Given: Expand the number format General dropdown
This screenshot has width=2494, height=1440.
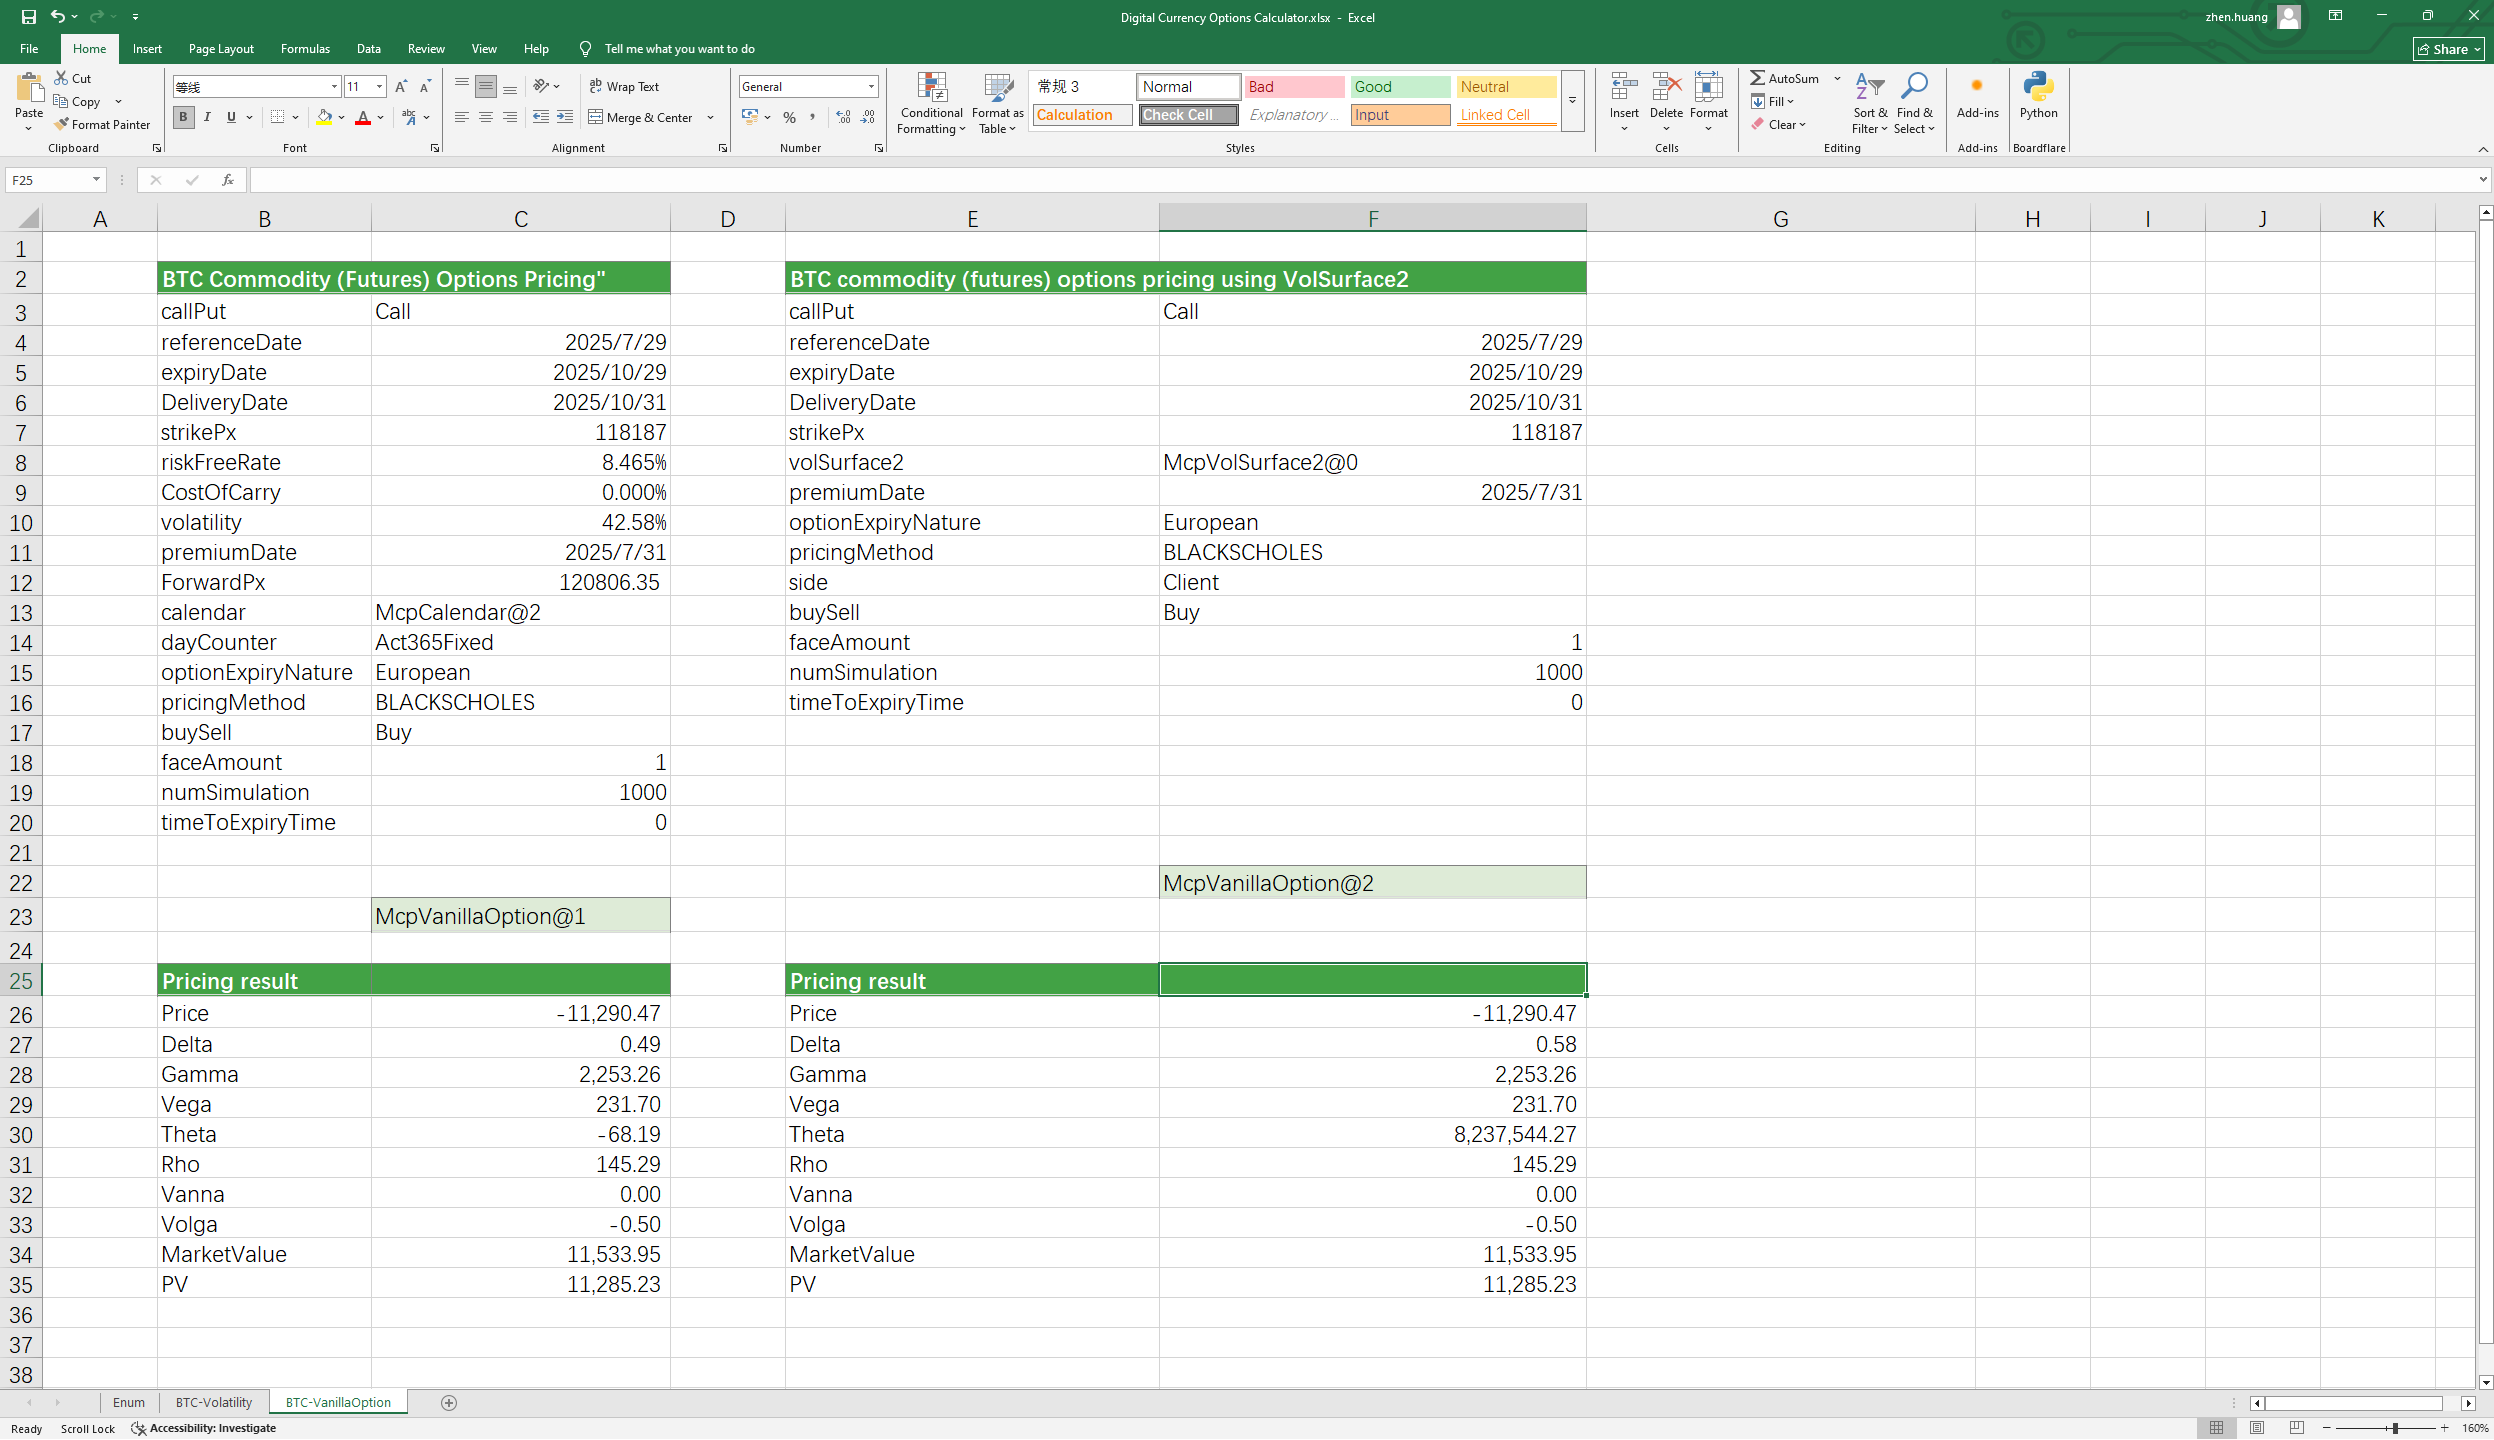Looking at the screenshot, I should tap(871, 87).
